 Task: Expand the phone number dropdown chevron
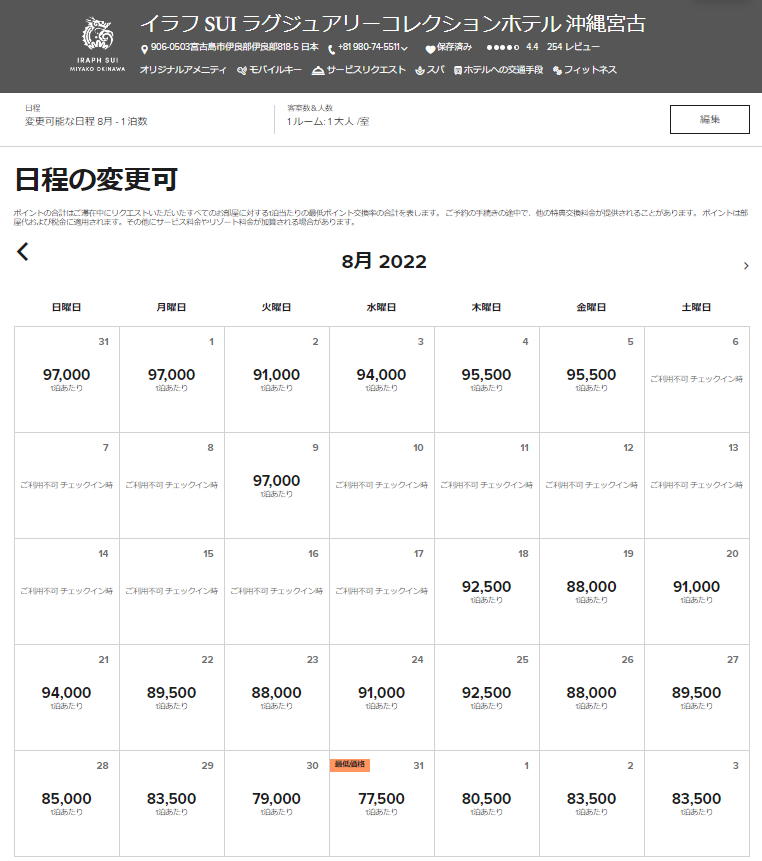click(405, 49)
